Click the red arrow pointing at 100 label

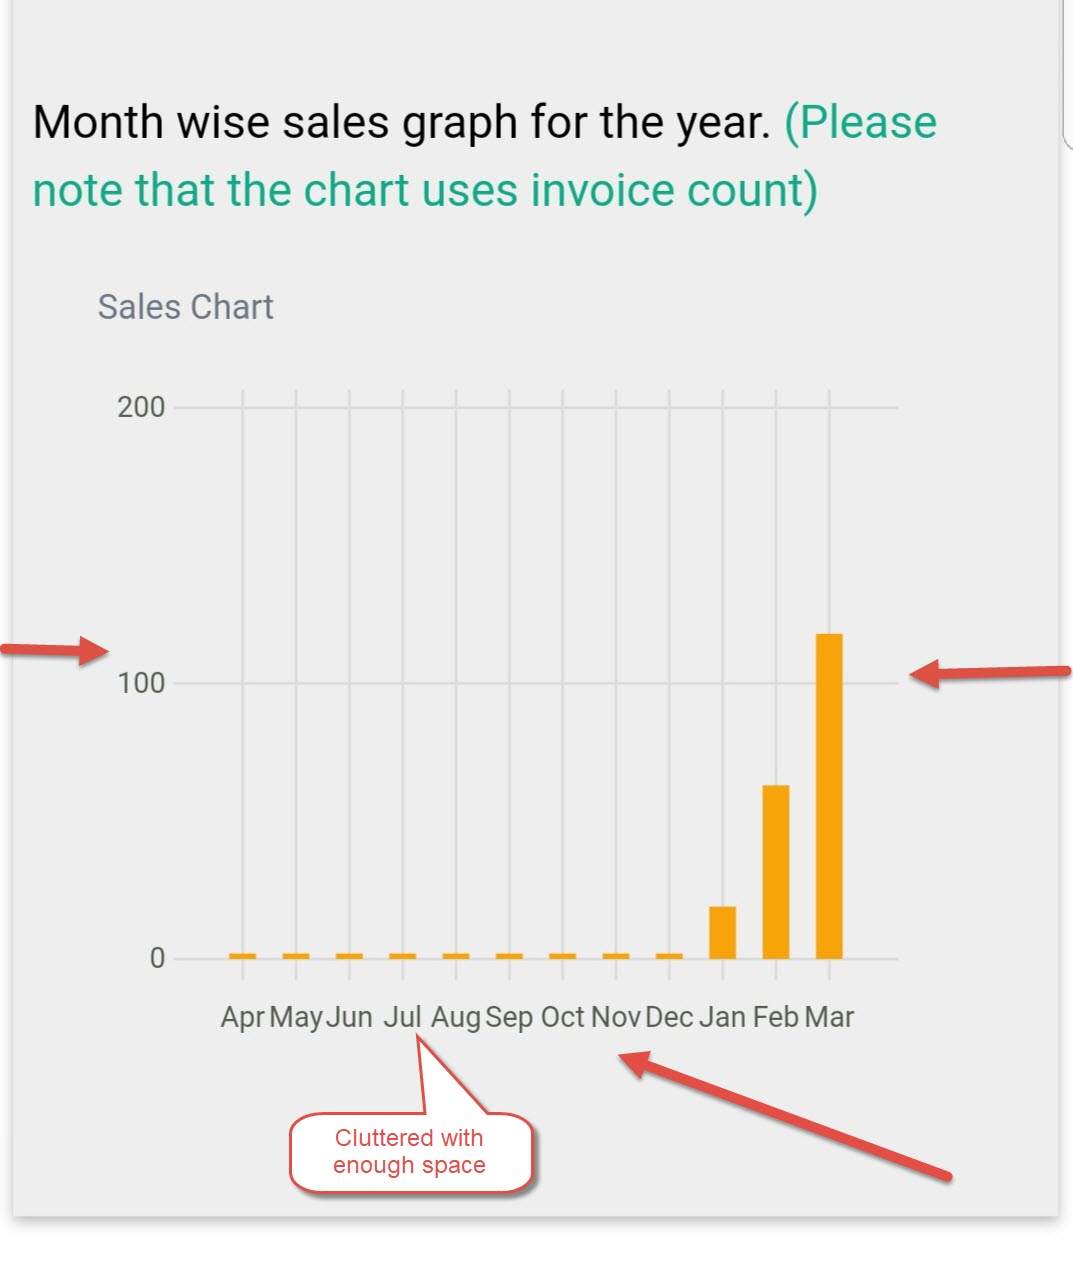[55, 650]
